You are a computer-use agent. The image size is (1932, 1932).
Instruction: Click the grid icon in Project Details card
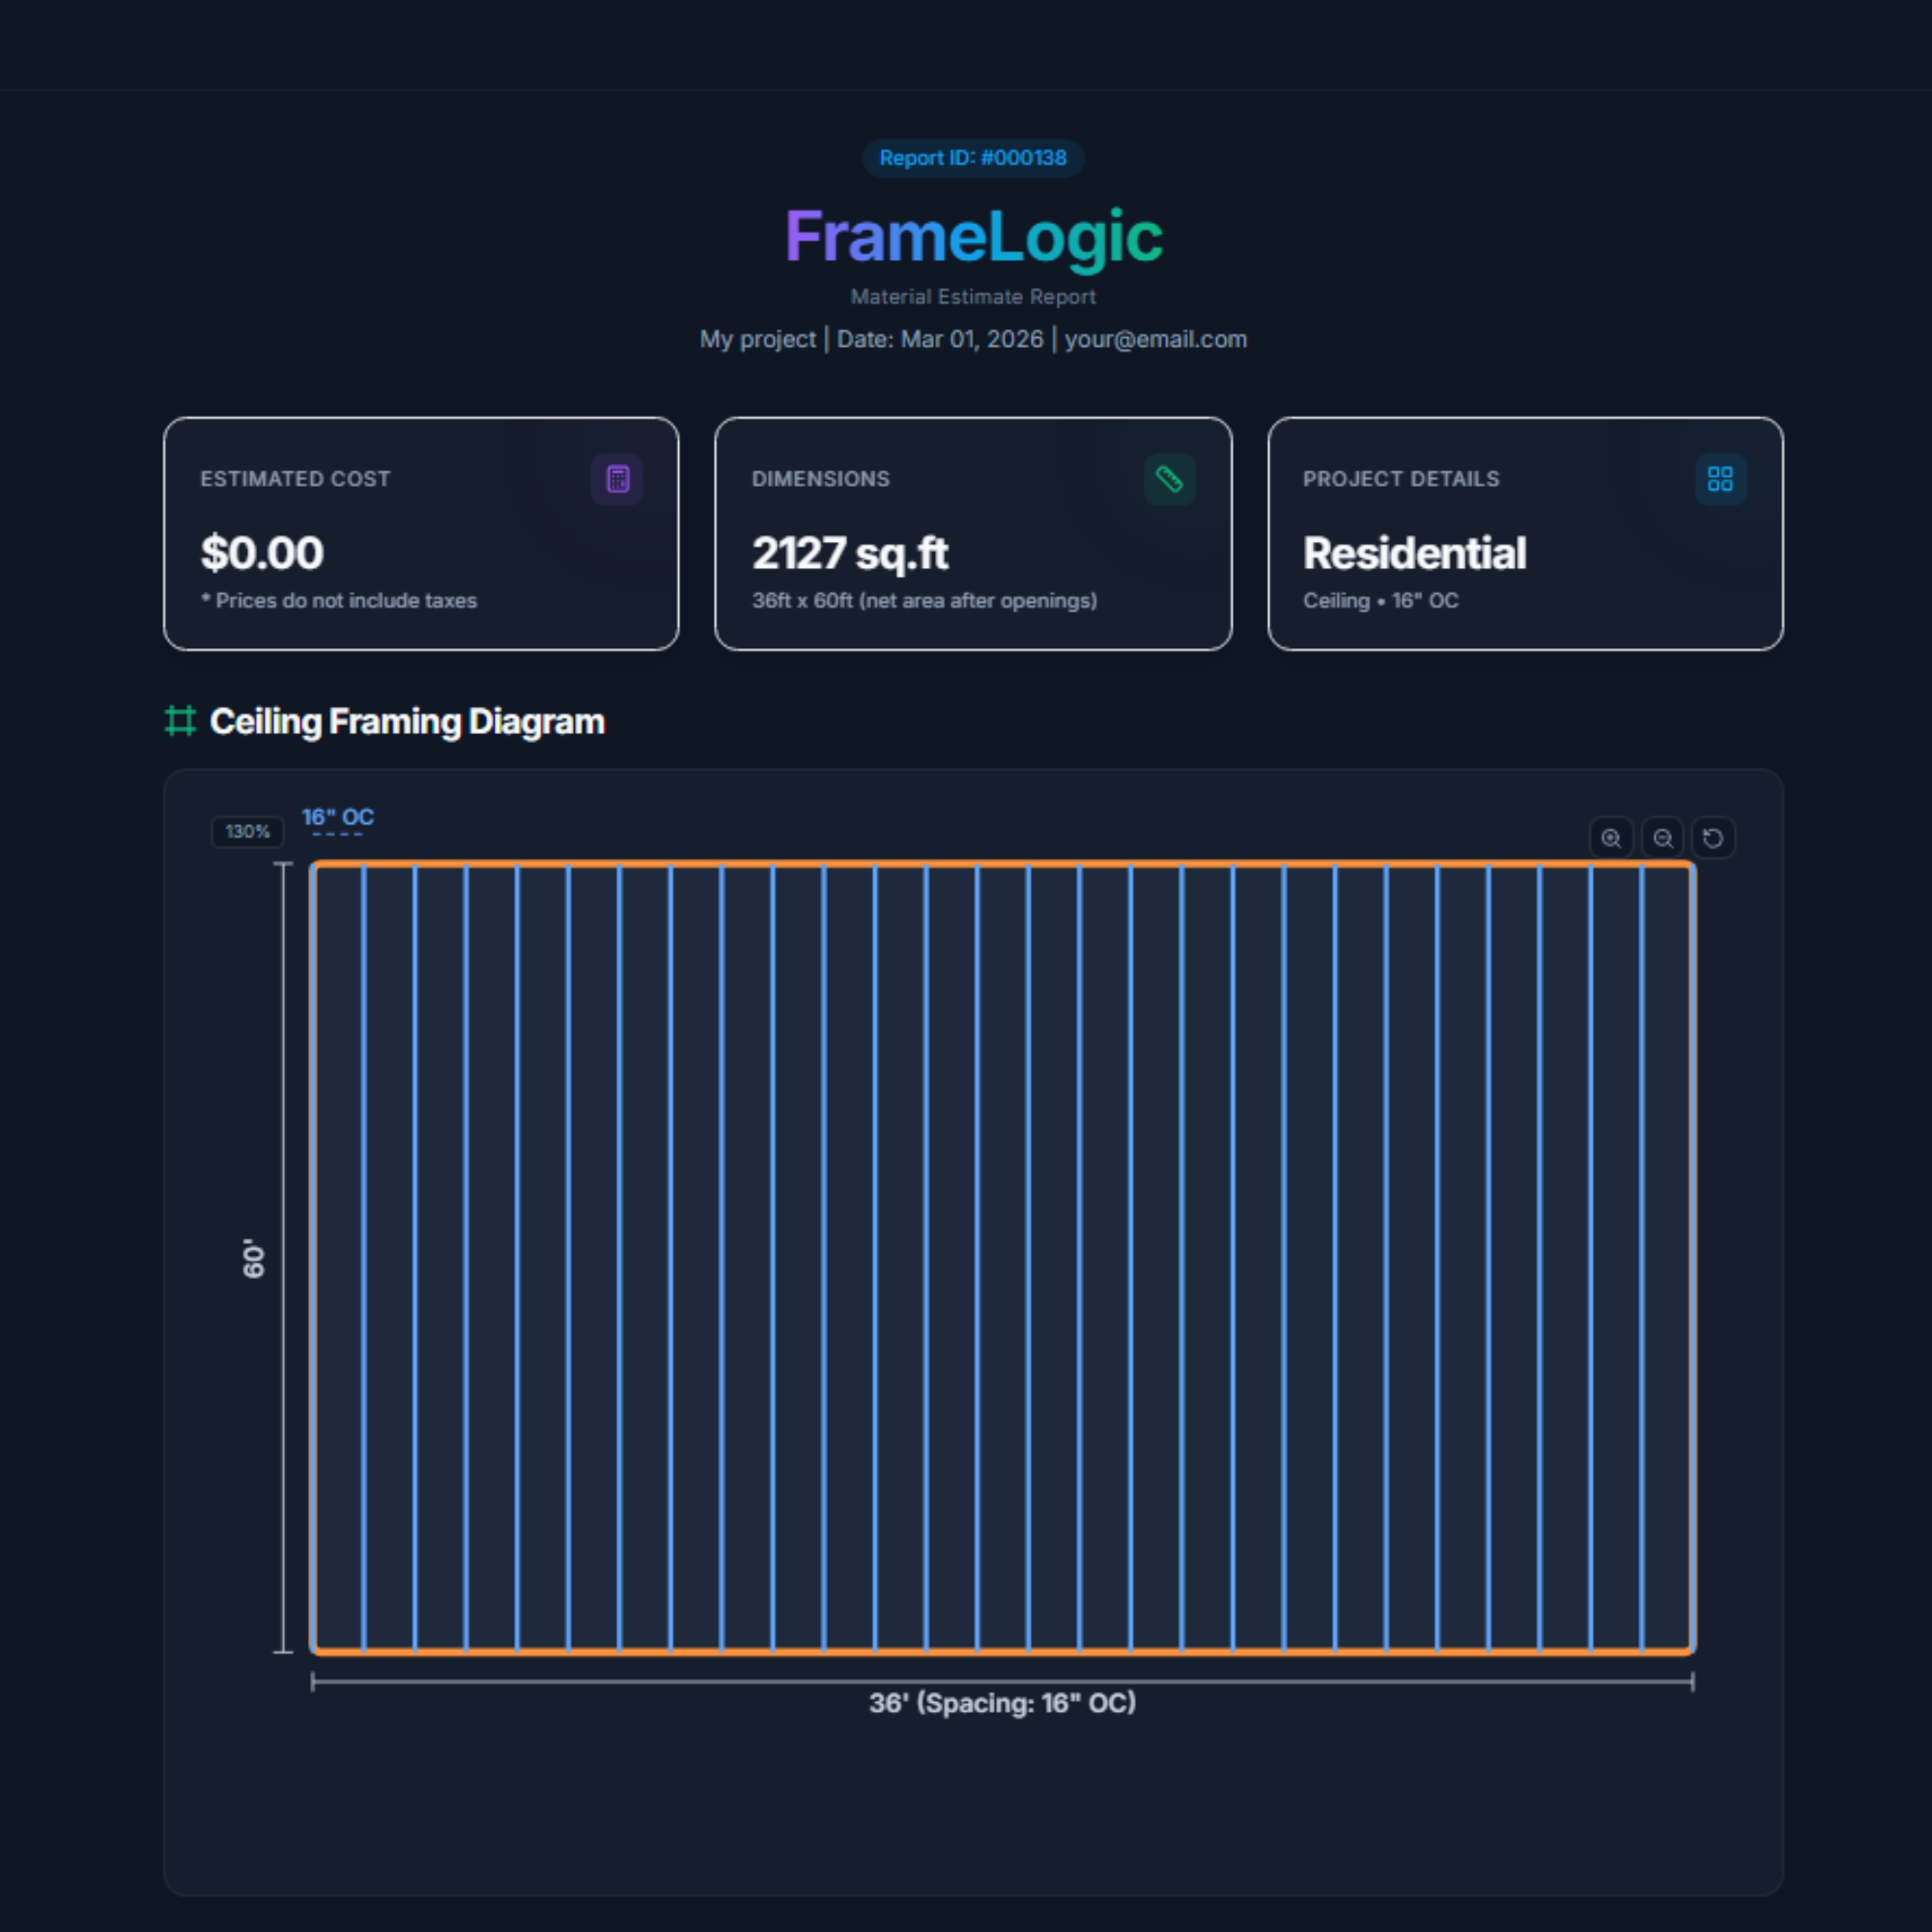(x=1720, y=480)
